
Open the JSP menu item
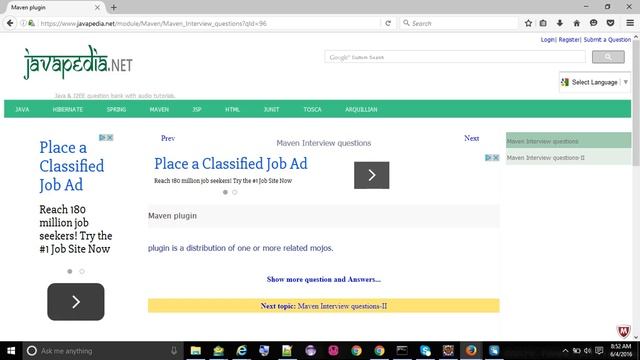click(x=197, y=109)
